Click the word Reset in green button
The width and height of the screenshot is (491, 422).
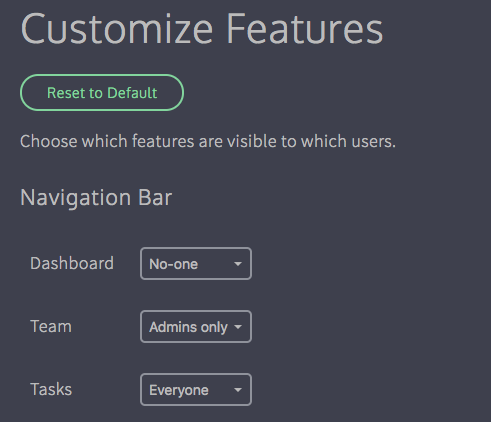(66, 93)
